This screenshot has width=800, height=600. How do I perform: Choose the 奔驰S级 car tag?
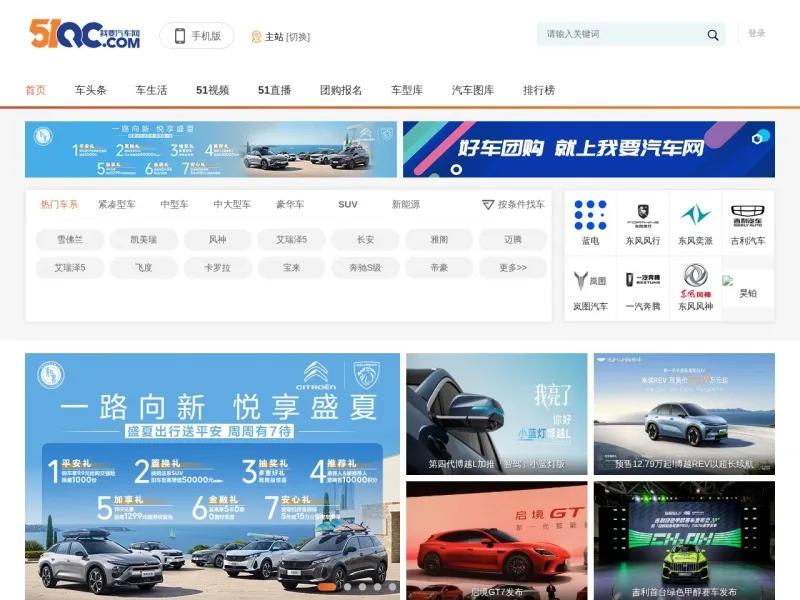pos(365,267)
